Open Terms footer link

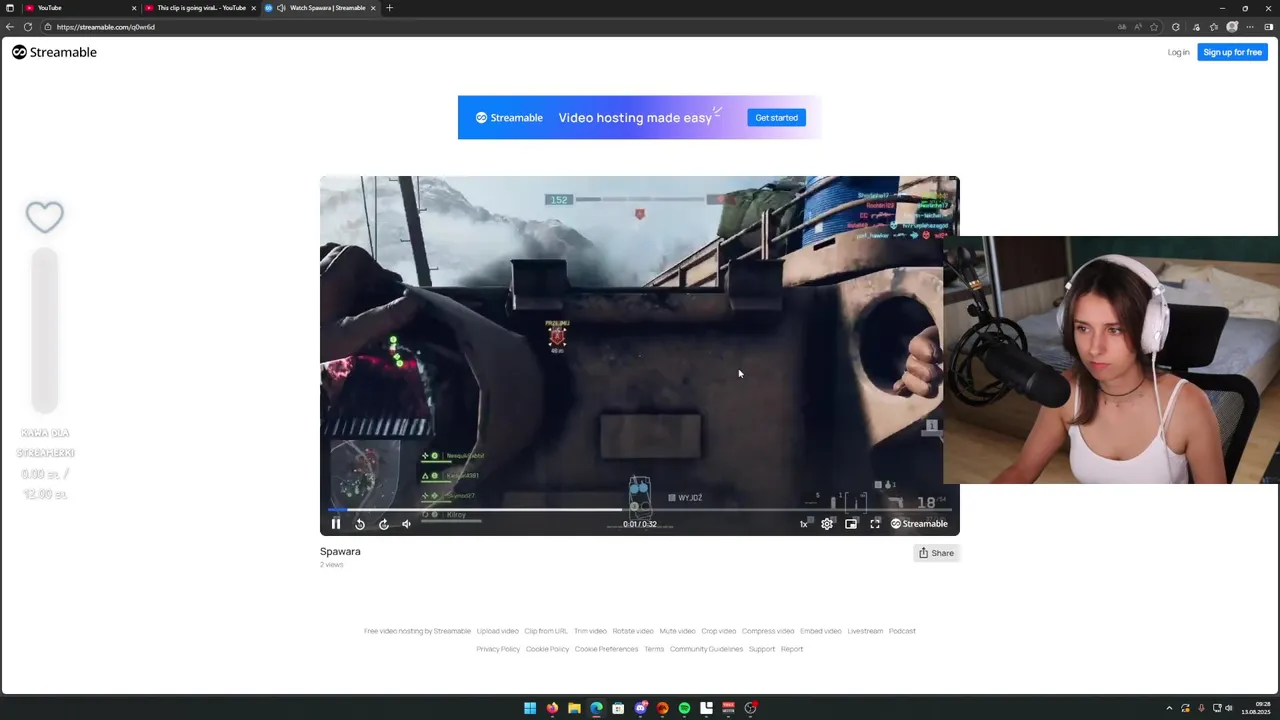coord(654,649)
